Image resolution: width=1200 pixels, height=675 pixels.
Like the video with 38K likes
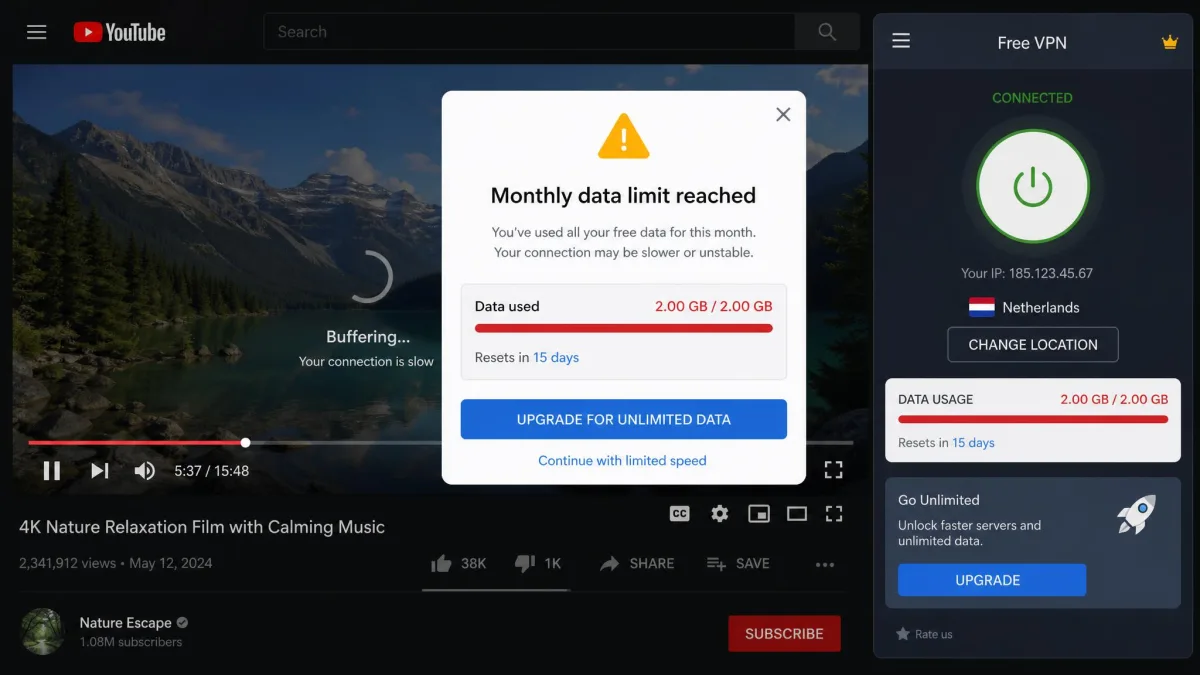[x=458, y=564]
